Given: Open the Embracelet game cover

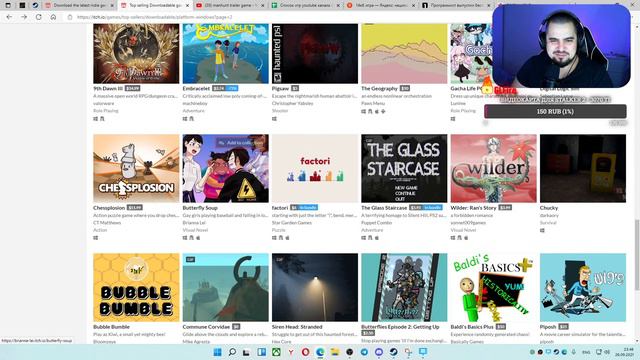Looking at the screenshot, I should pyautogui.click(x=225, y=53).
